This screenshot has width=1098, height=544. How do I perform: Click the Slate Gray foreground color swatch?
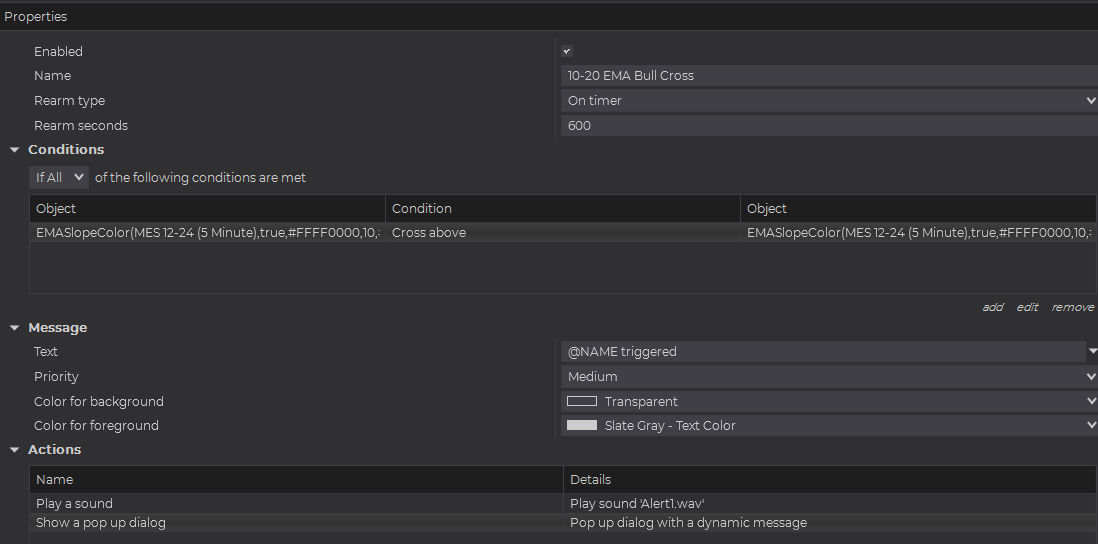click(x=582, y=425)
